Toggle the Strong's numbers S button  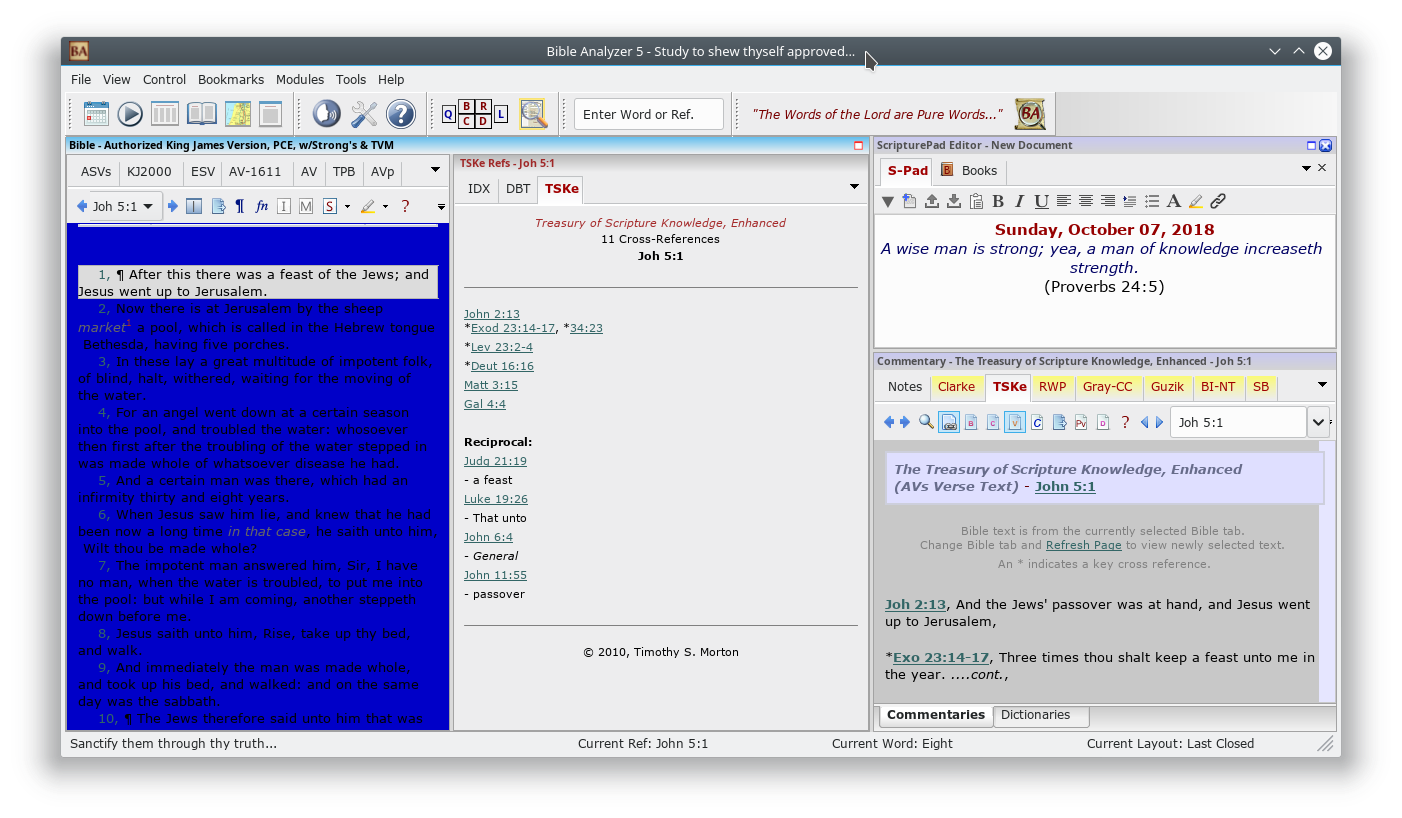[x=329, y=206]
